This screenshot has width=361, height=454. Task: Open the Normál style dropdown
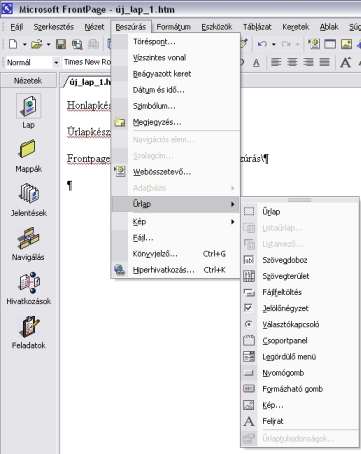coord(33,62)
